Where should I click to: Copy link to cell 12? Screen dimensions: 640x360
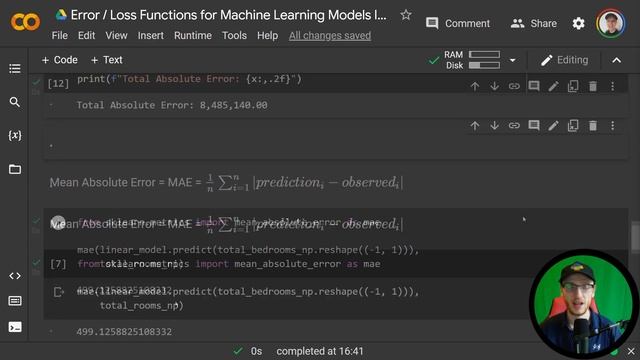(x=514, y=86)
